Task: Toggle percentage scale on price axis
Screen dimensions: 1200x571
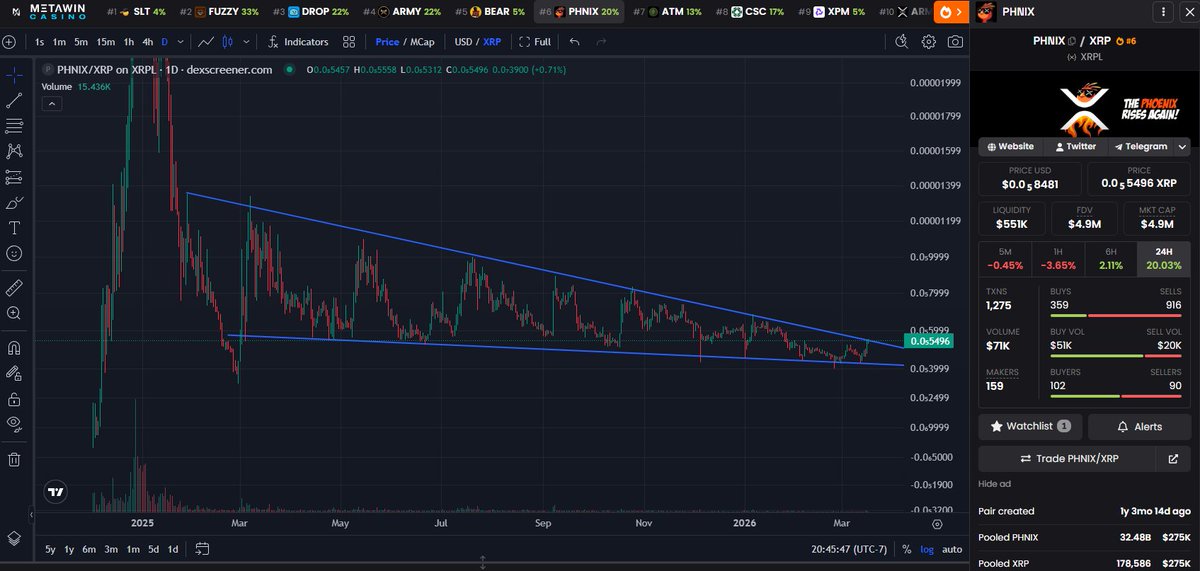Action: [x=906, y=549]
